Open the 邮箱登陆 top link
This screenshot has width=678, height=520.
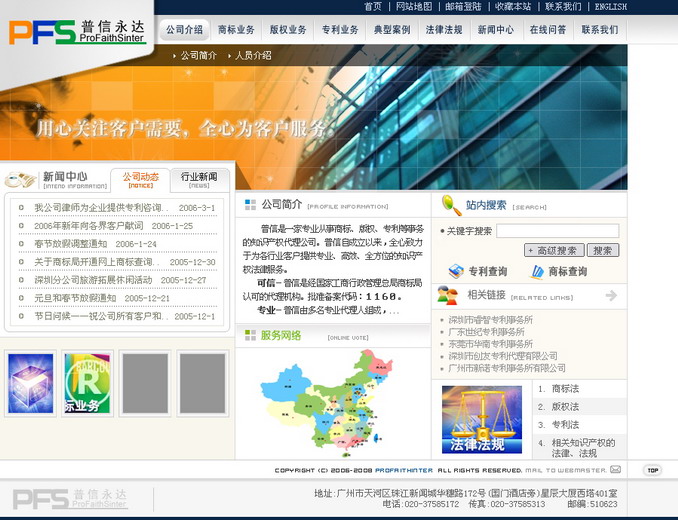click(463, 6)
